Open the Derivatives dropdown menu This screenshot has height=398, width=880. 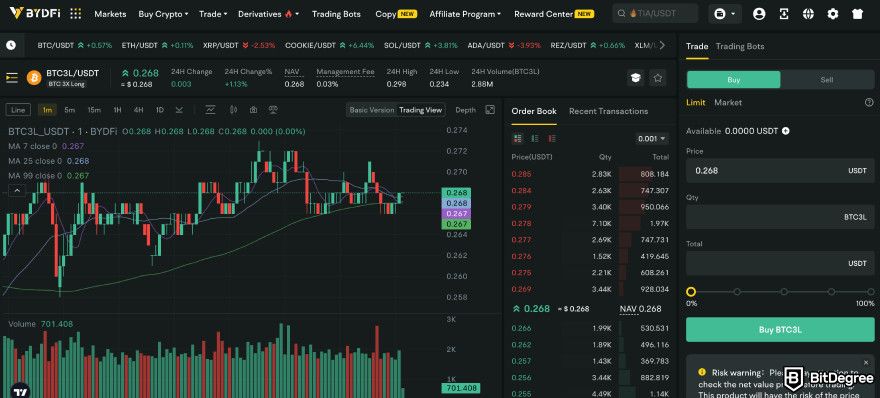[x=268, y=14]
